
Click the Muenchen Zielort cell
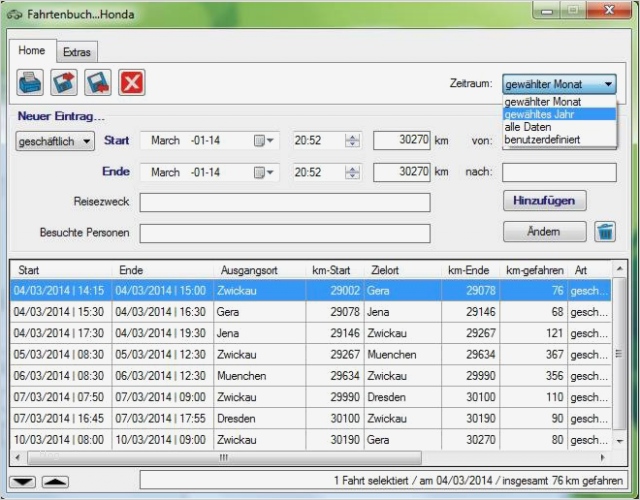point(402,354)
